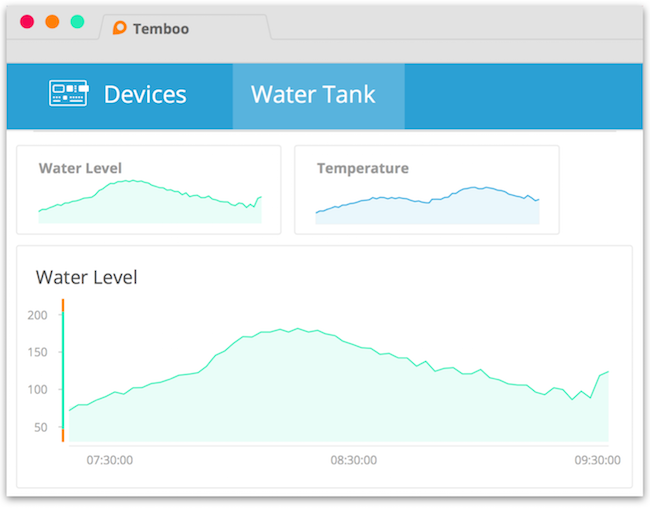The height and width of the screenshot is (508, 650).
Task: Switch to the Water Tank tab
Action: point(313,95)
